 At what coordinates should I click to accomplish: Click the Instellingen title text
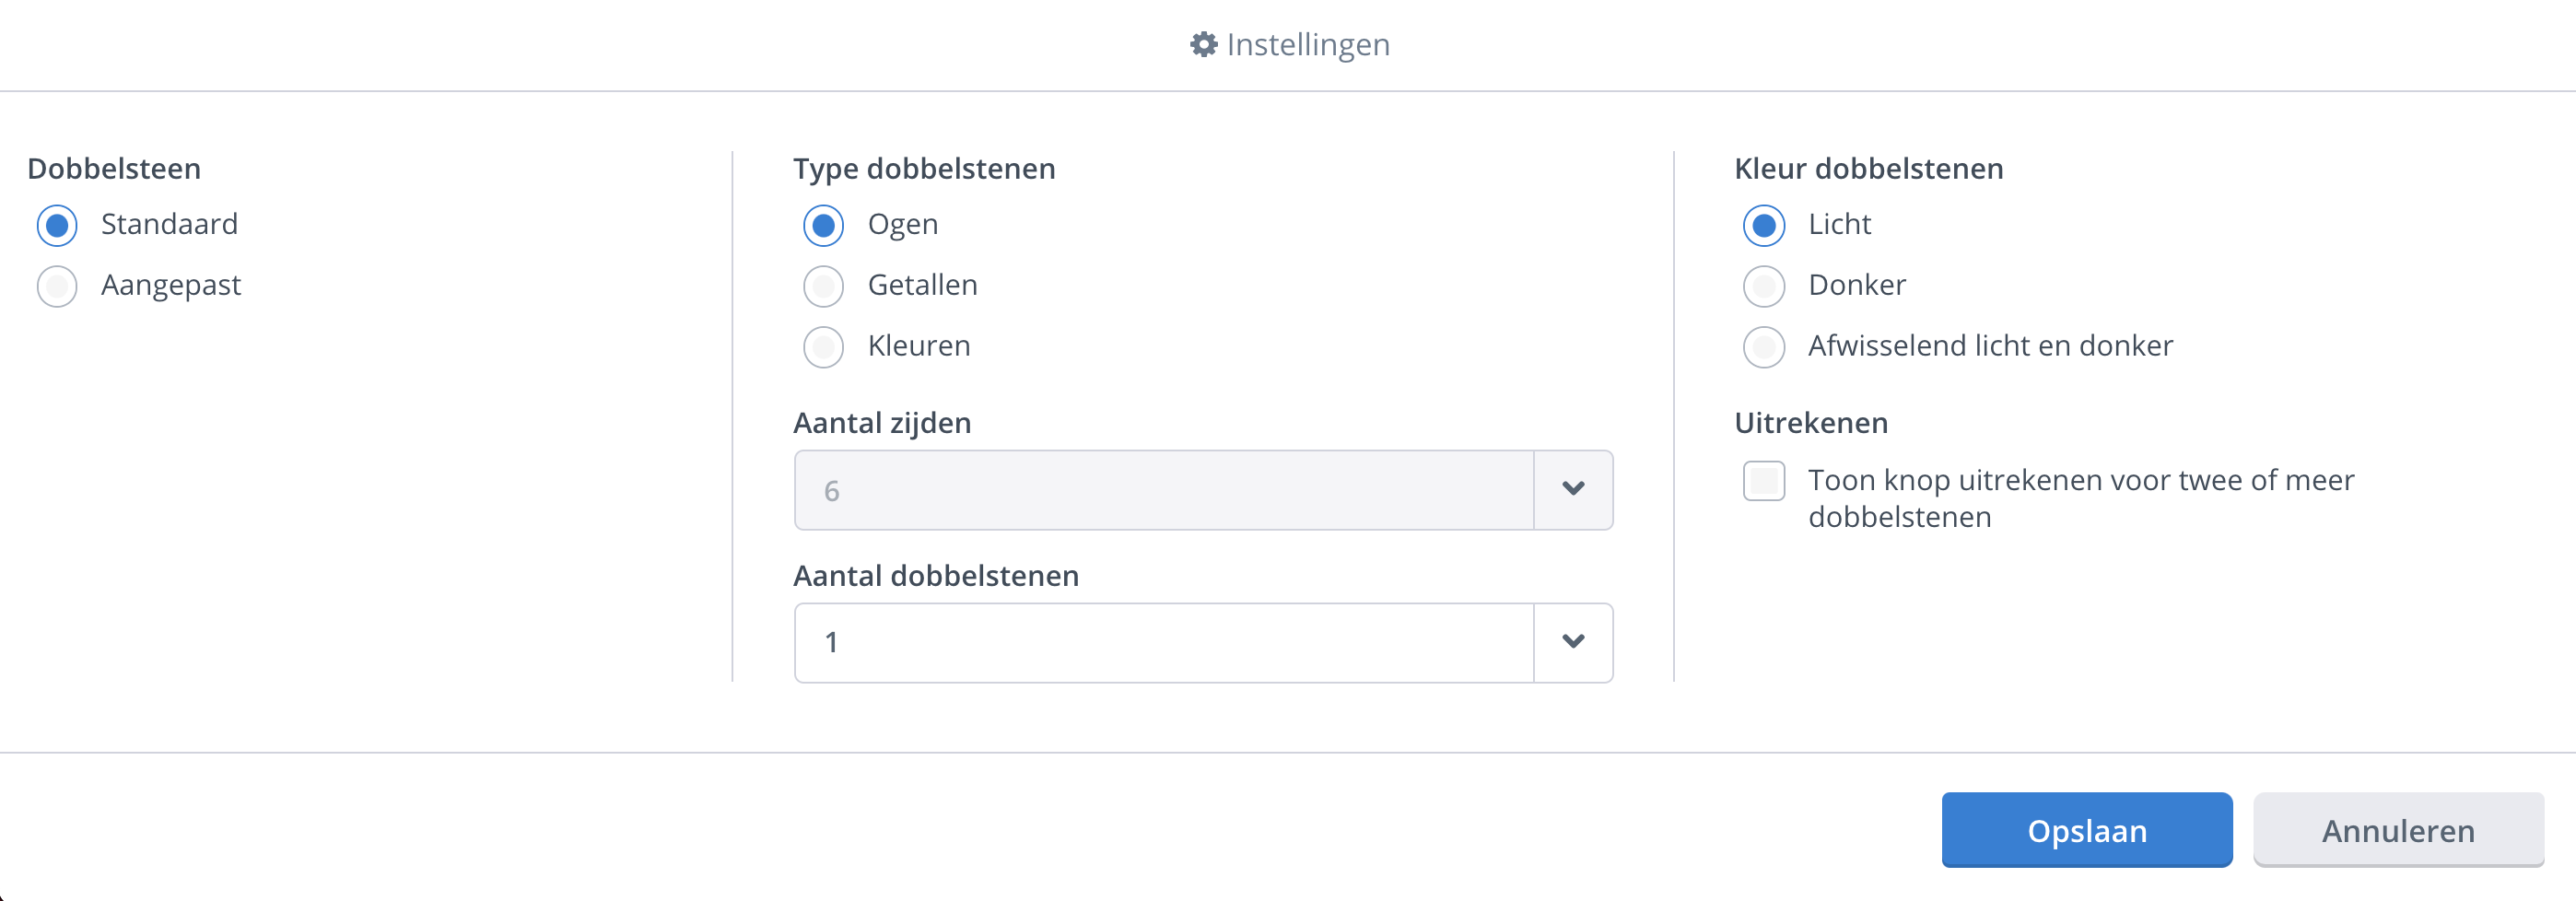coord(1308,45)
